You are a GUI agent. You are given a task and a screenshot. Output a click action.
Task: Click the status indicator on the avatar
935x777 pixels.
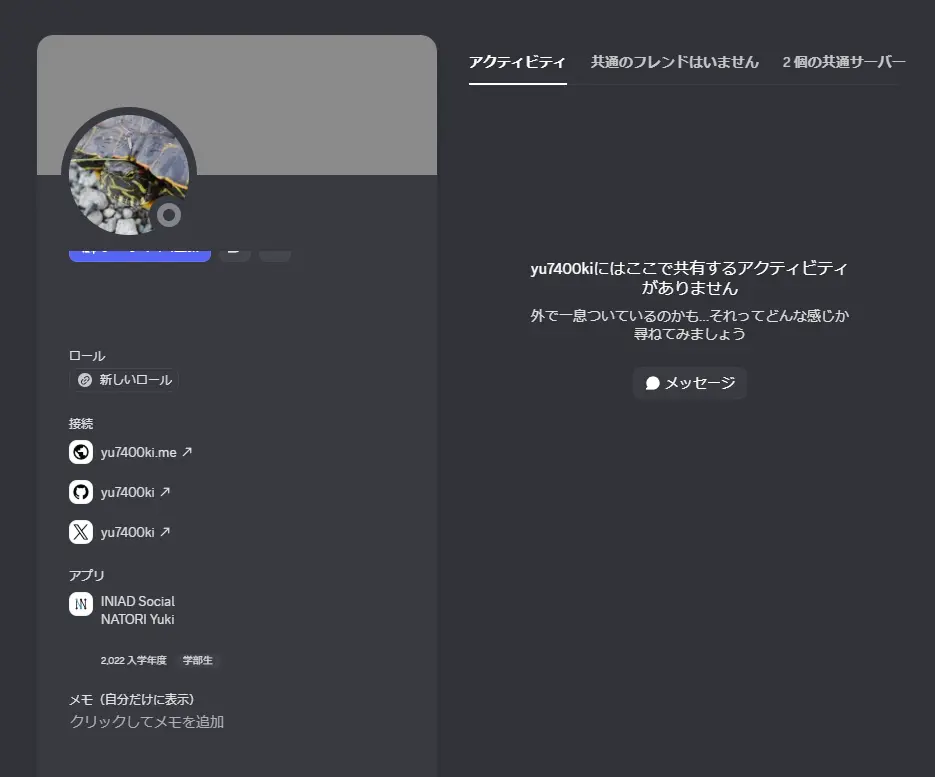169,215
